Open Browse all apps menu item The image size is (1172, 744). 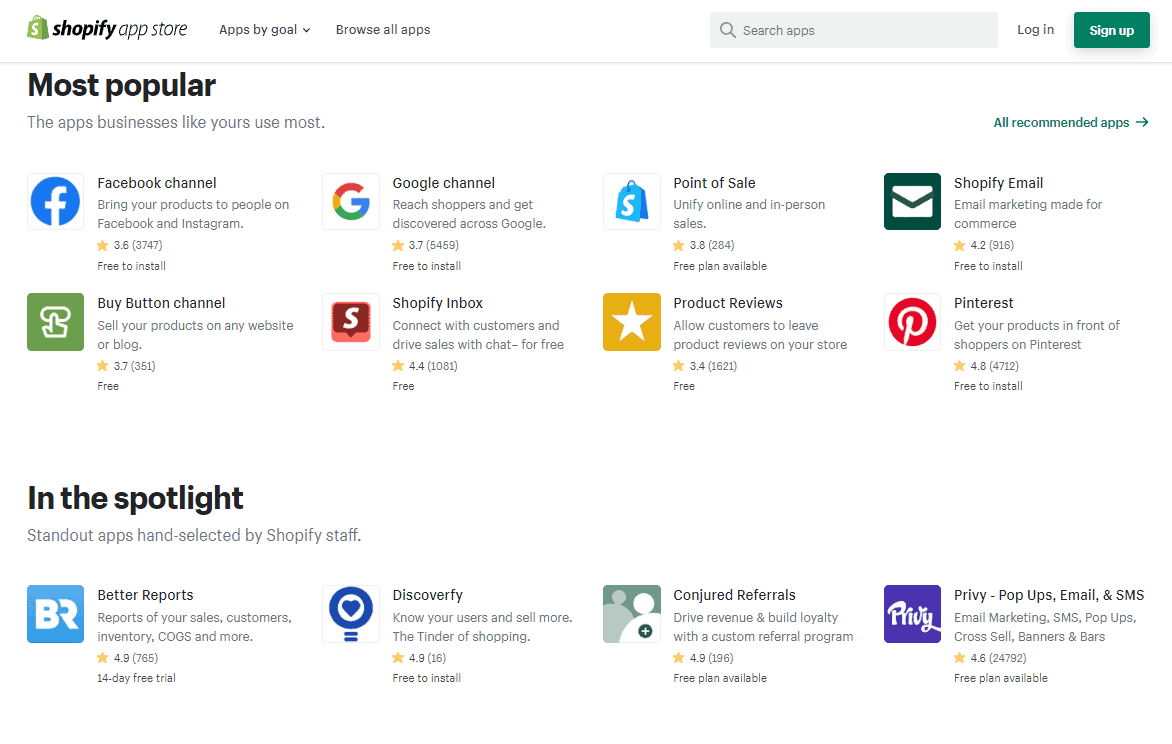point(383,30)
